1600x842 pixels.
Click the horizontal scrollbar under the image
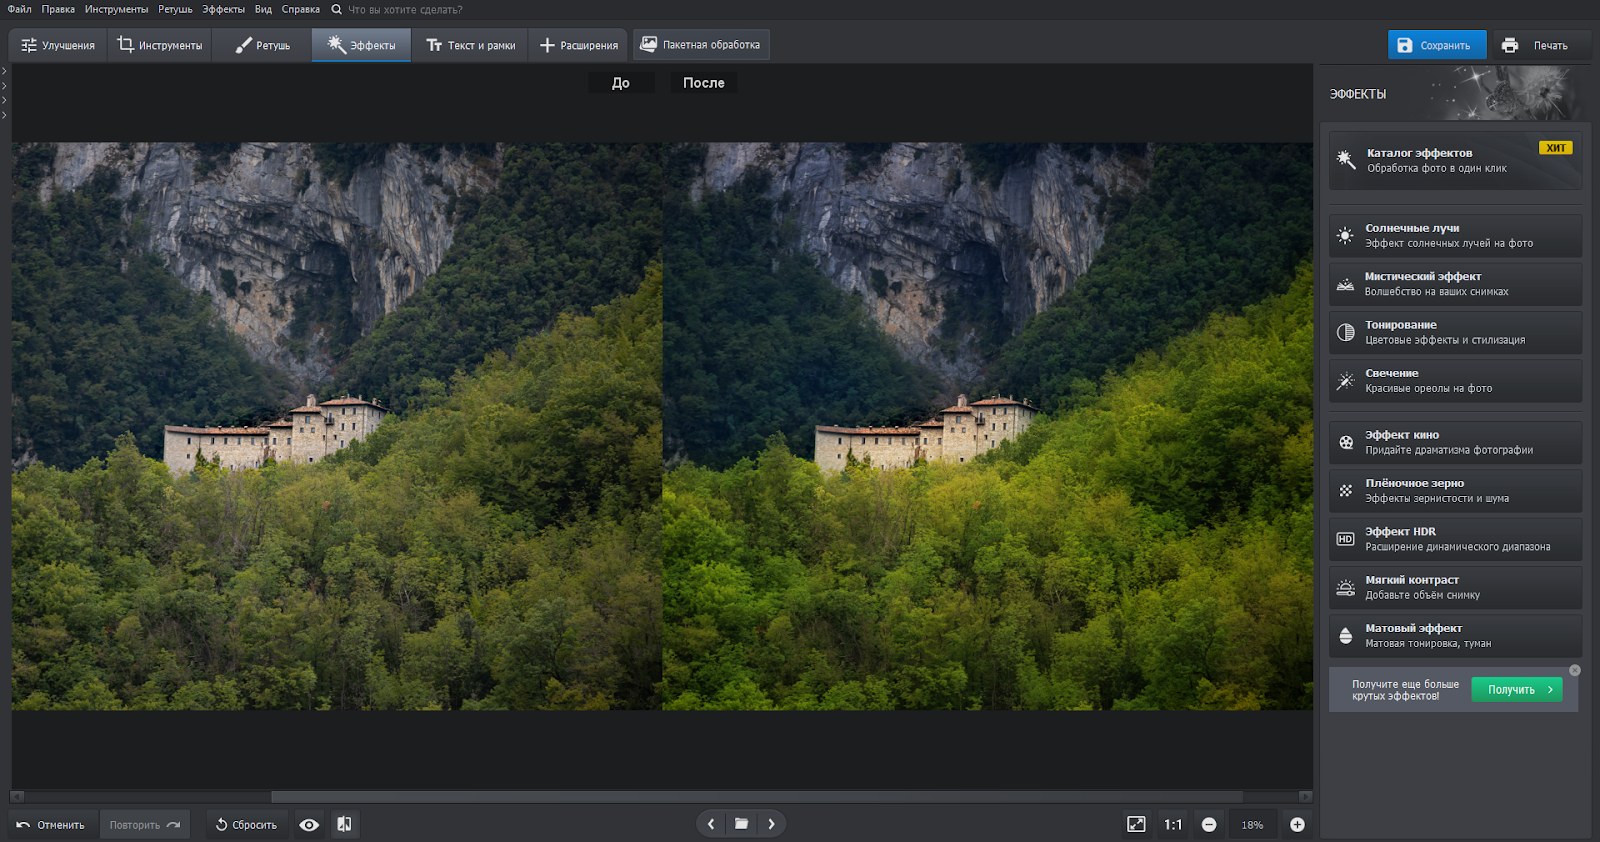(x=757, y=797)
